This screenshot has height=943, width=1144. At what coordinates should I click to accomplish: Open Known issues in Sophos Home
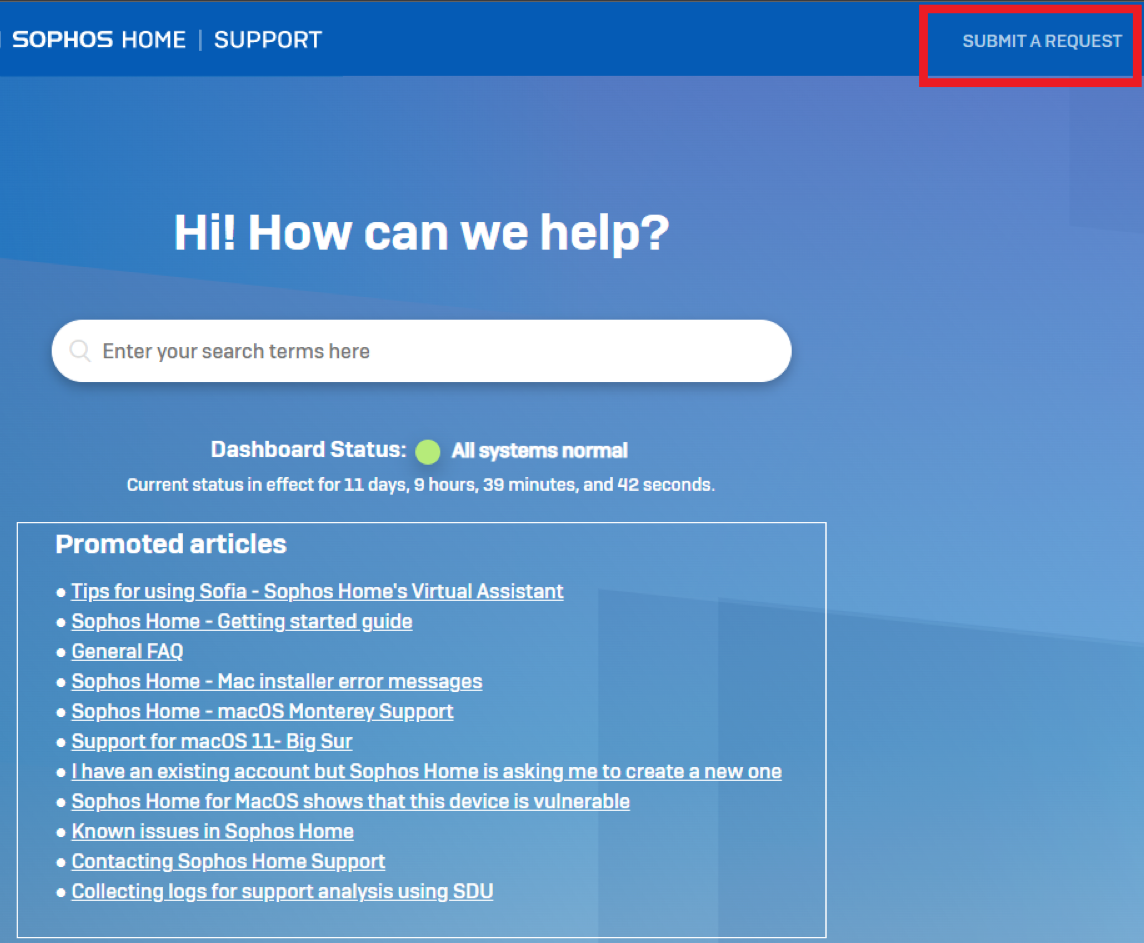(212, 831)
